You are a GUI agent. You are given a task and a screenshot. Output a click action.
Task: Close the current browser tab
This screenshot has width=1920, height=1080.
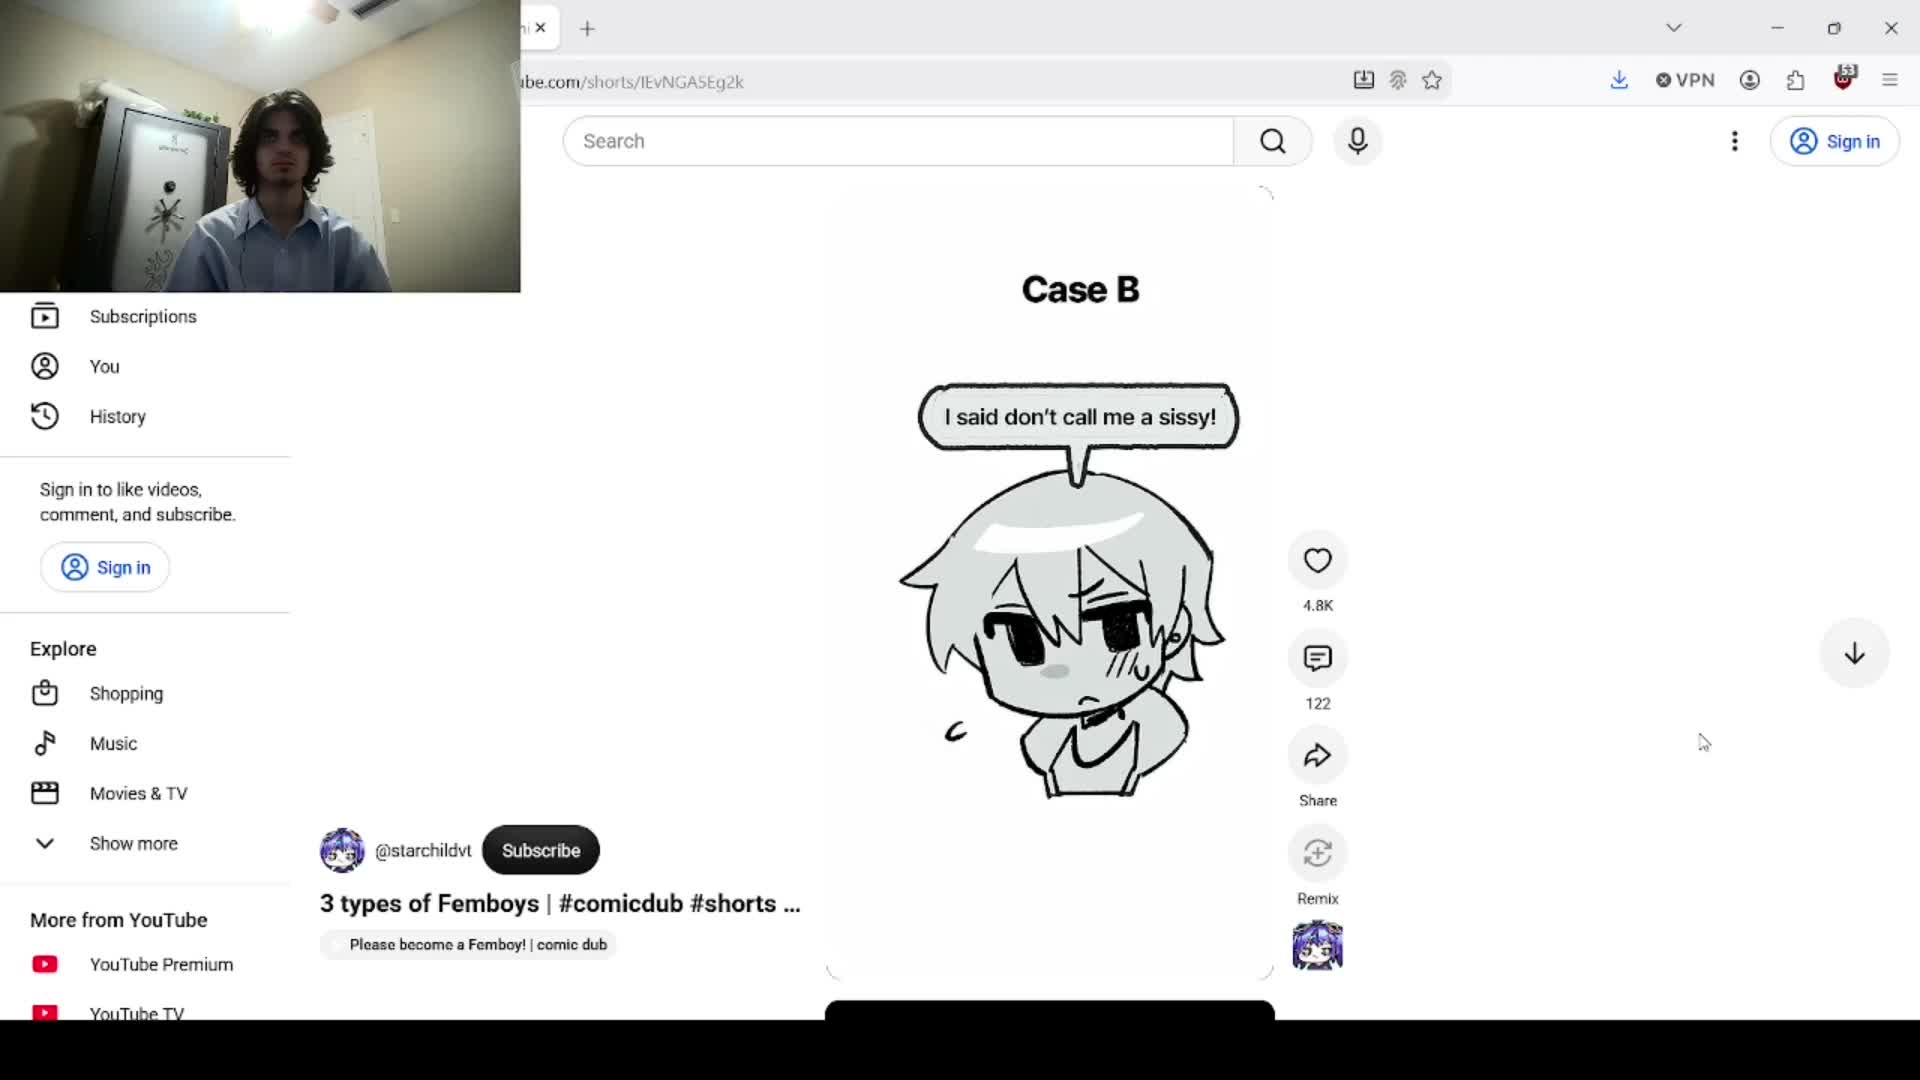tap(540, 28)
